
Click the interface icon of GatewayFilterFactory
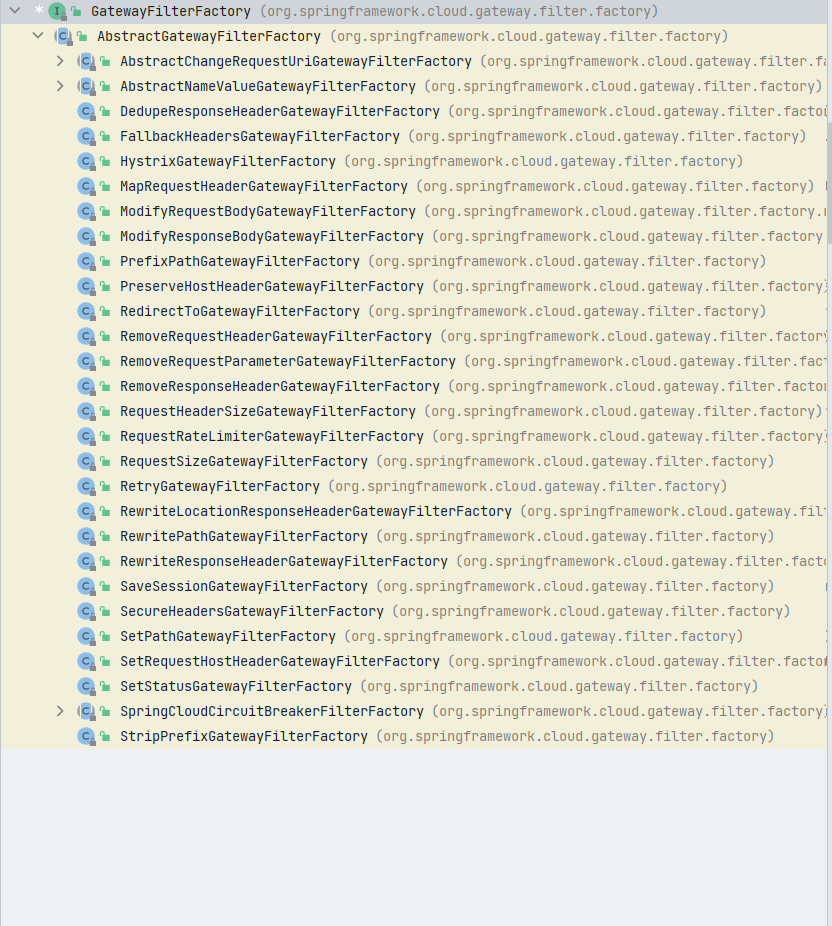[57, 11]
